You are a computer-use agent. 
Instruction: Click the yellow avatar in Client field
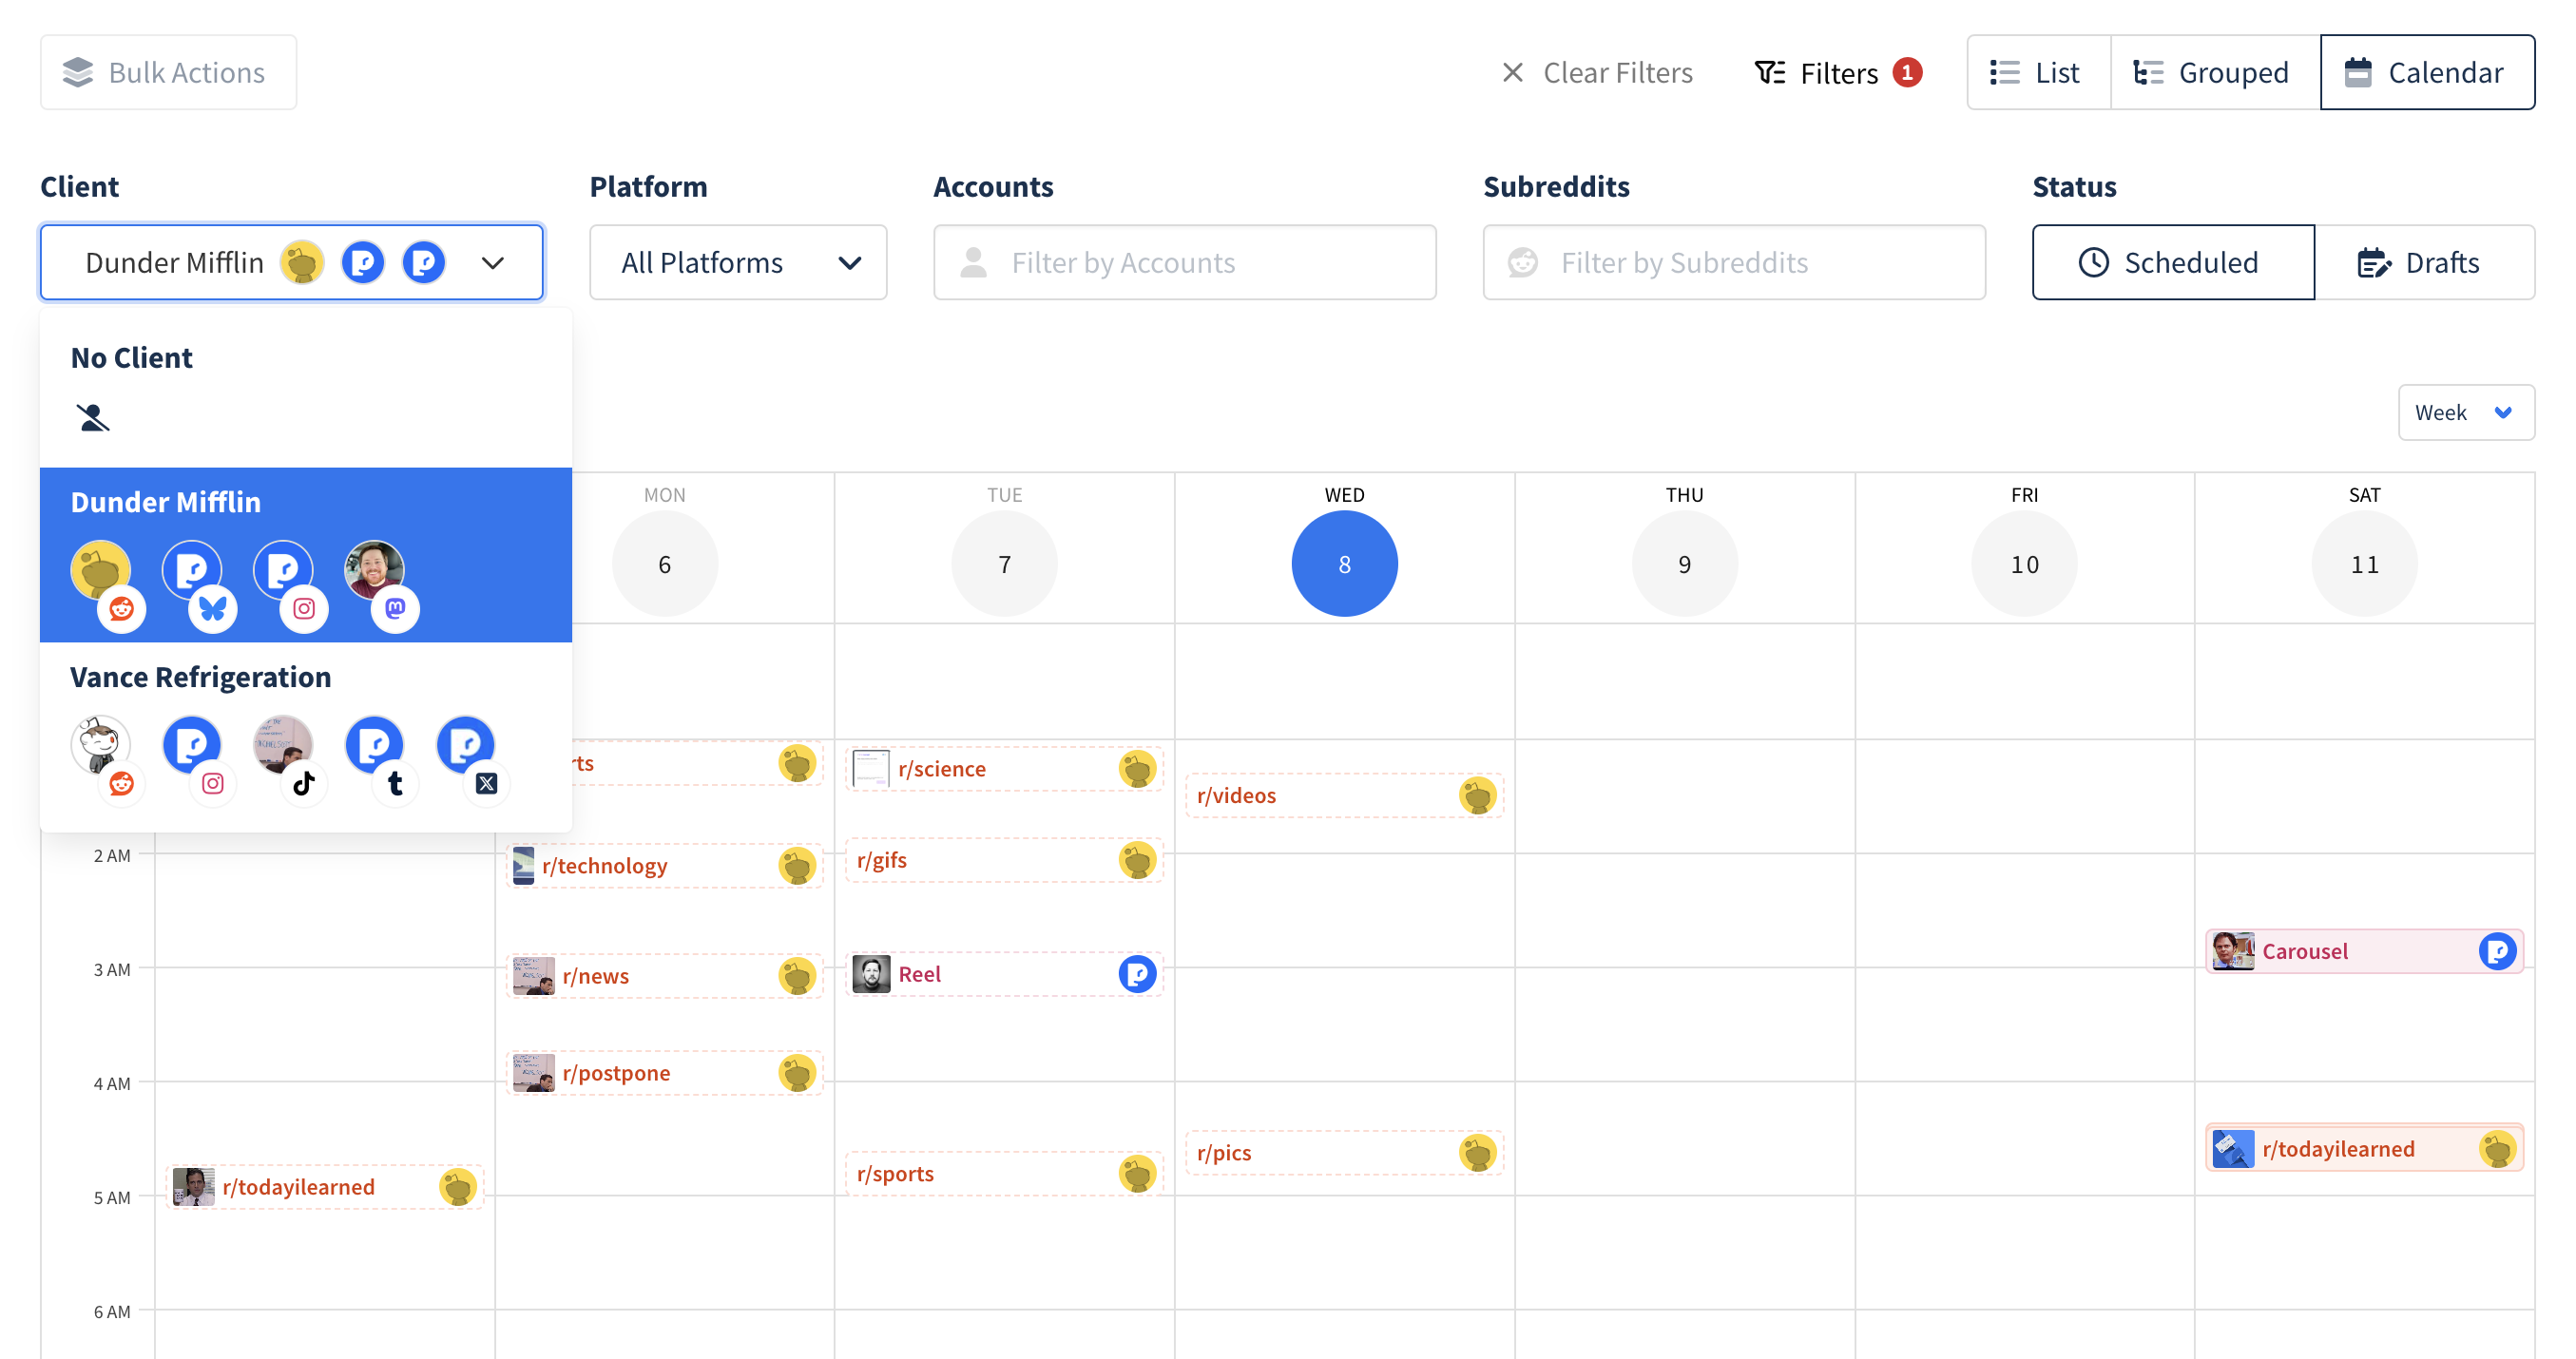tap(302, 263)
